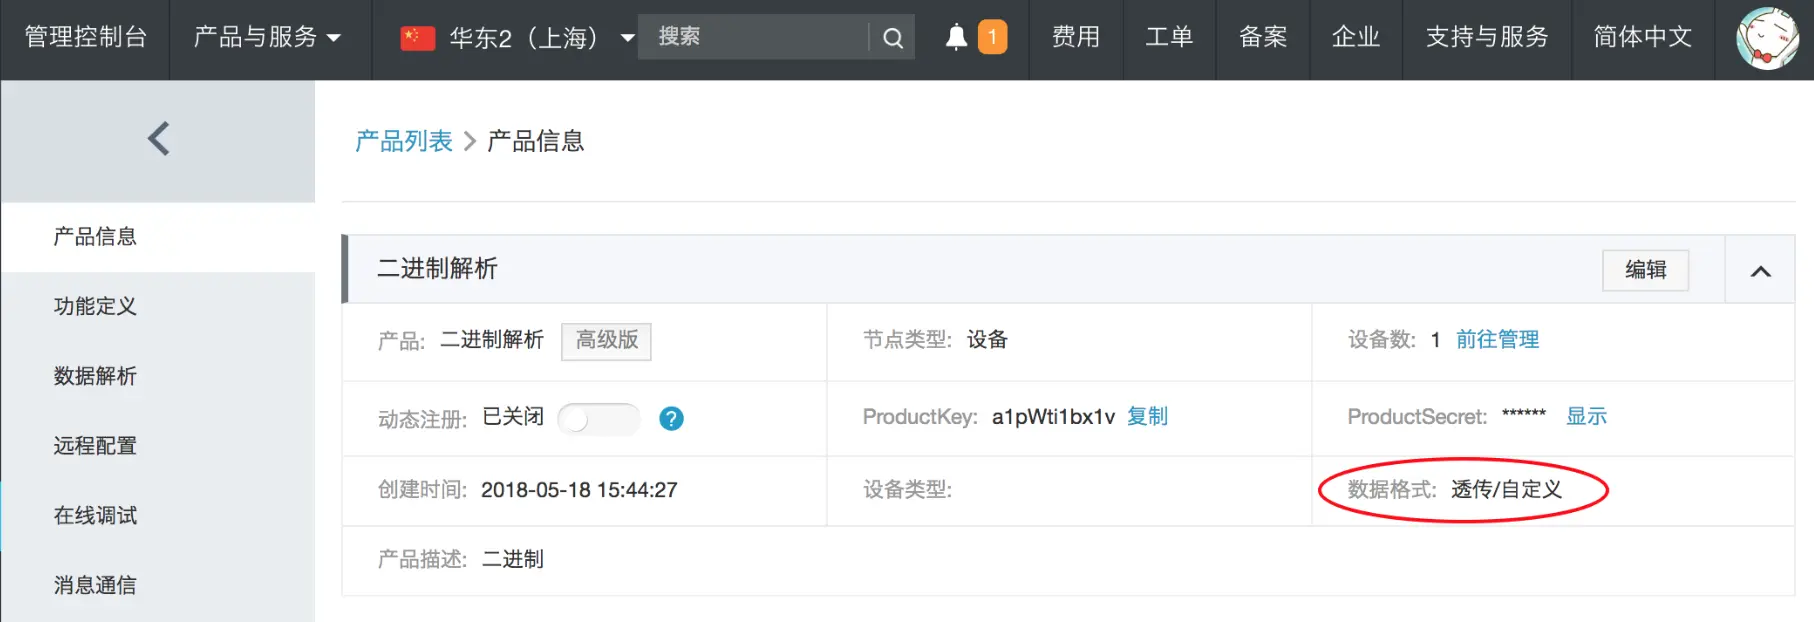
Task: Click the search magnifier icon
Action: tap(893, 38)
